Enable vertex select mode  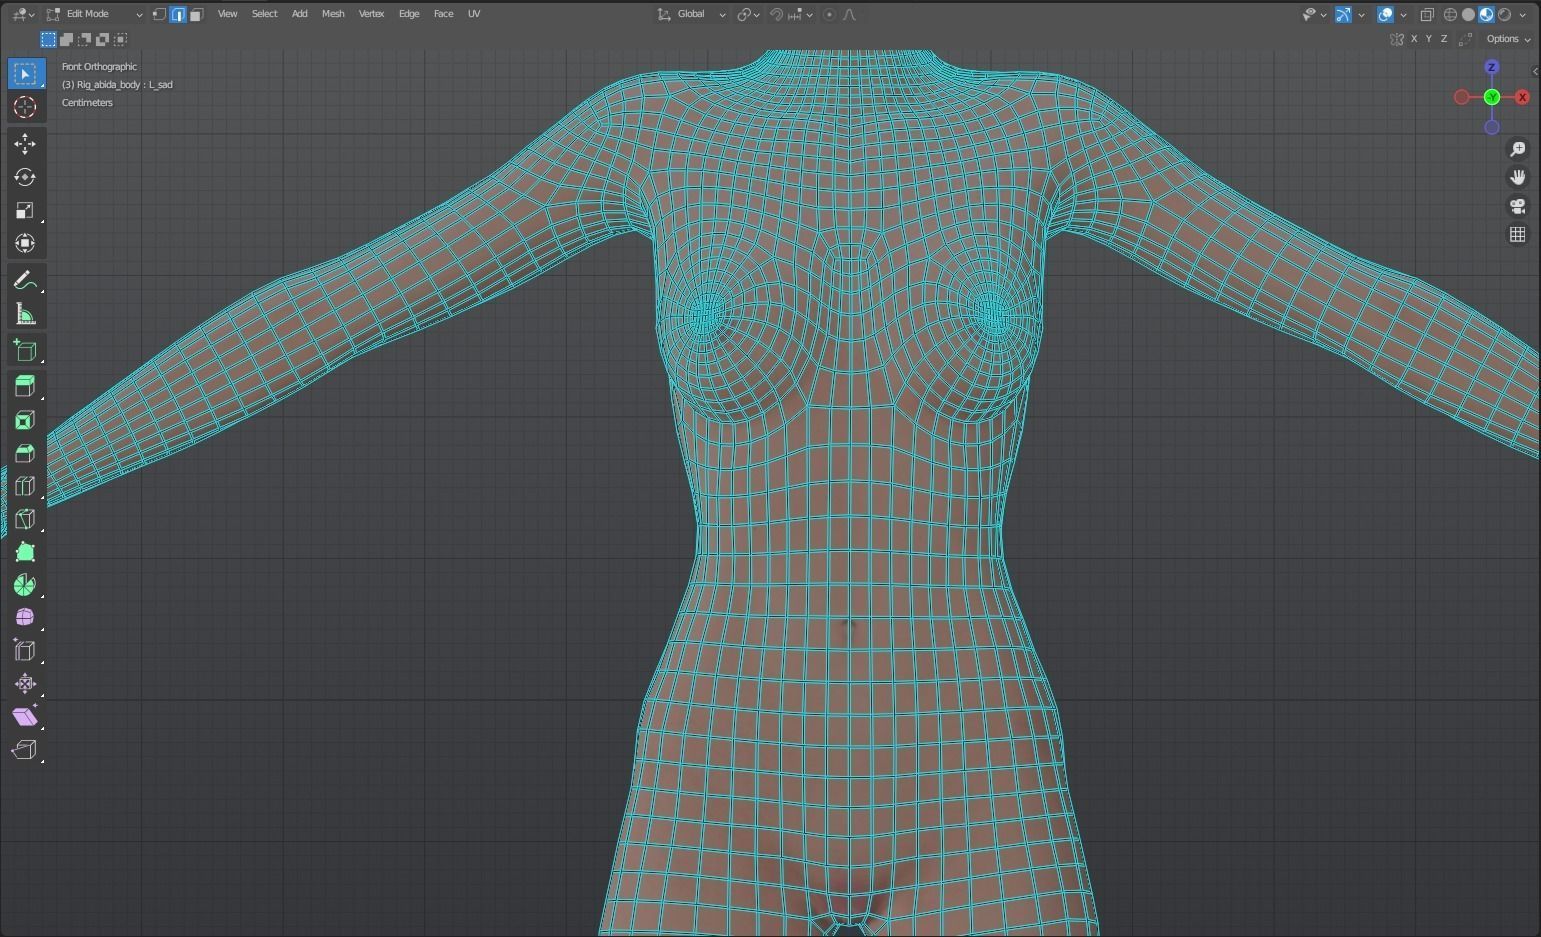click(159, 14)
